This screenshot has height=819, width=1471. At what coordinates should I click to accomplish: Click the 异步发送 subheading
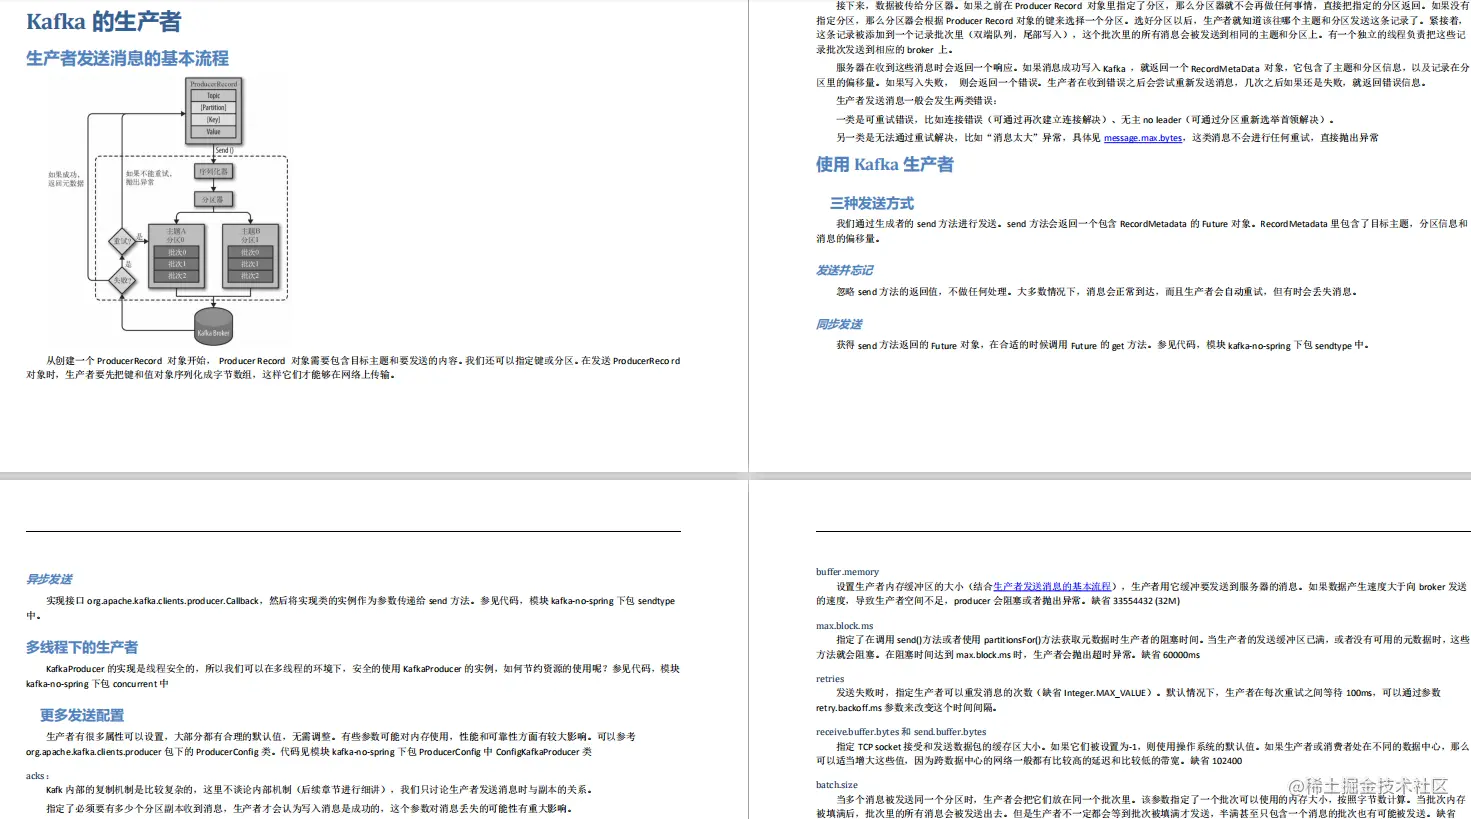coord(48,578)
